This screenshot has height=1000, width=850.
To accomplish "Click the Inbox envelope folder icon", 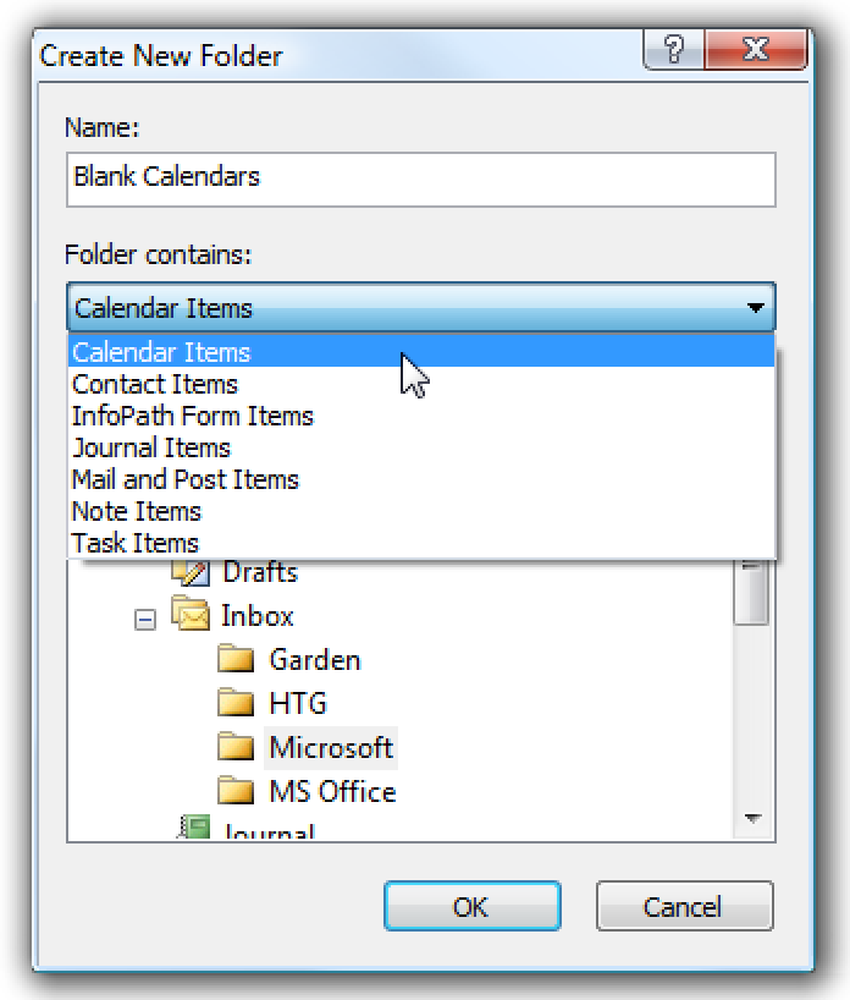I will tap(190, 614).
